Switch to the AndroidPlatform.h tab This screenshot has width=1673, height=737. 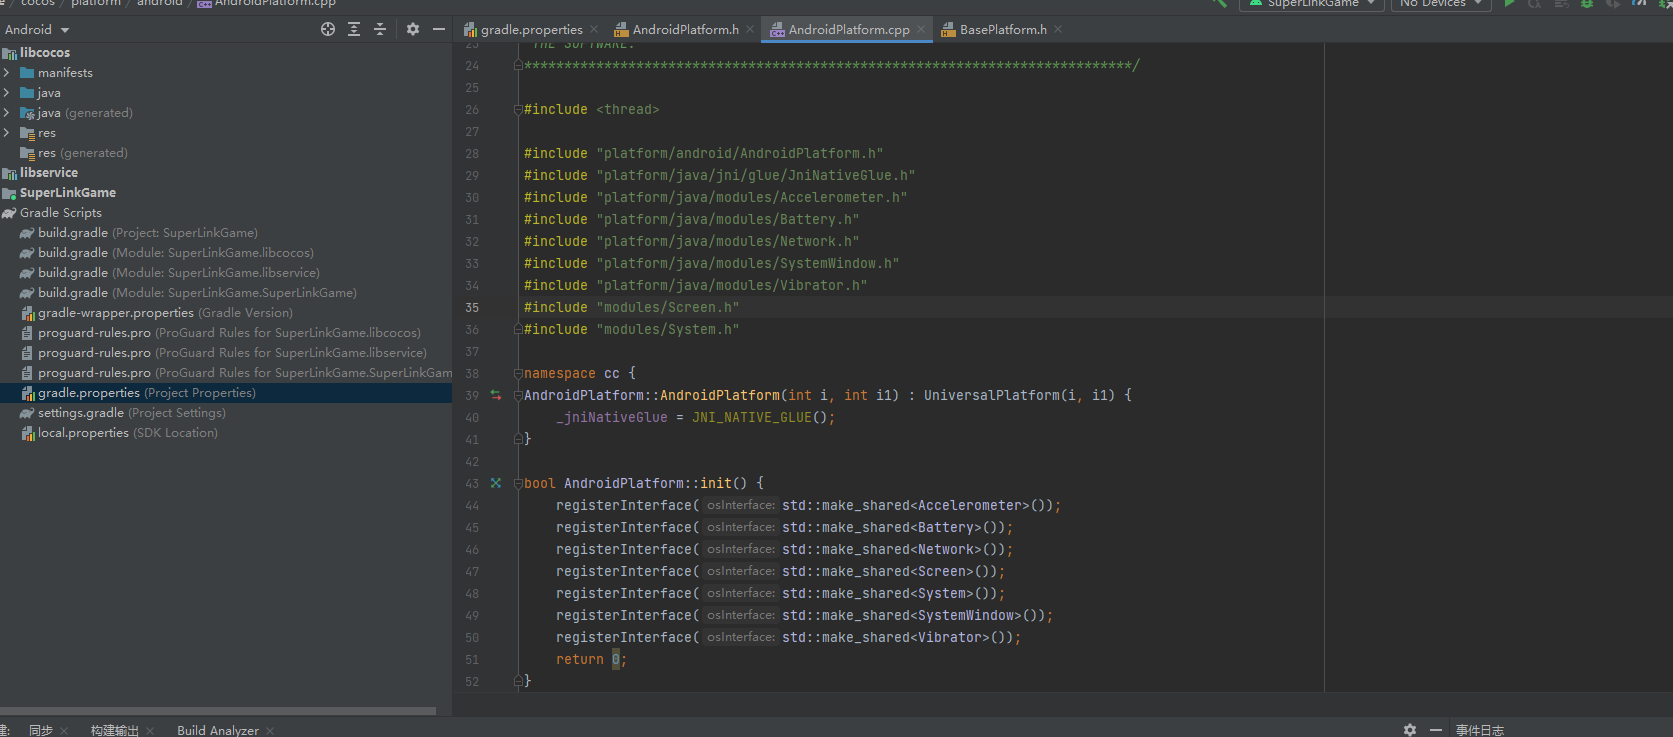click(x=685, y=30)
